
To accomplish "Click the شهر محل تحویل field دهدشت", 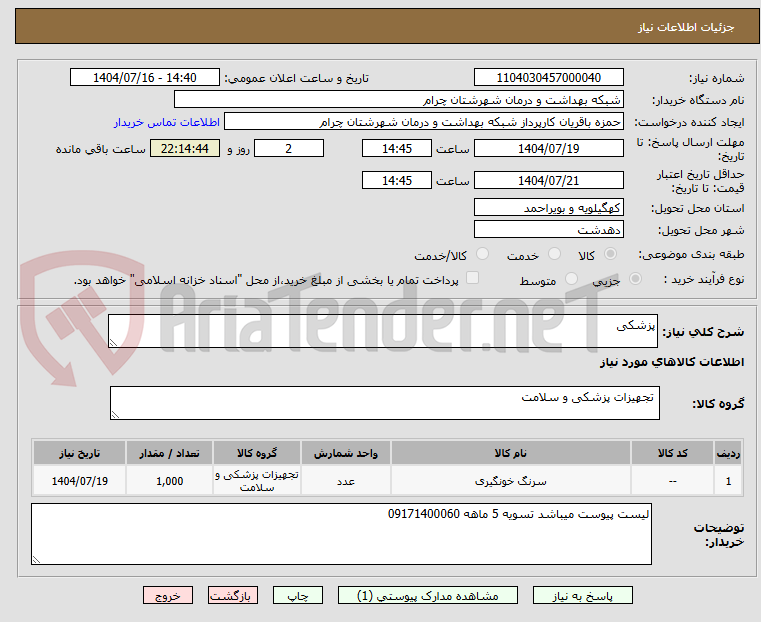I will tap(548, 229).
